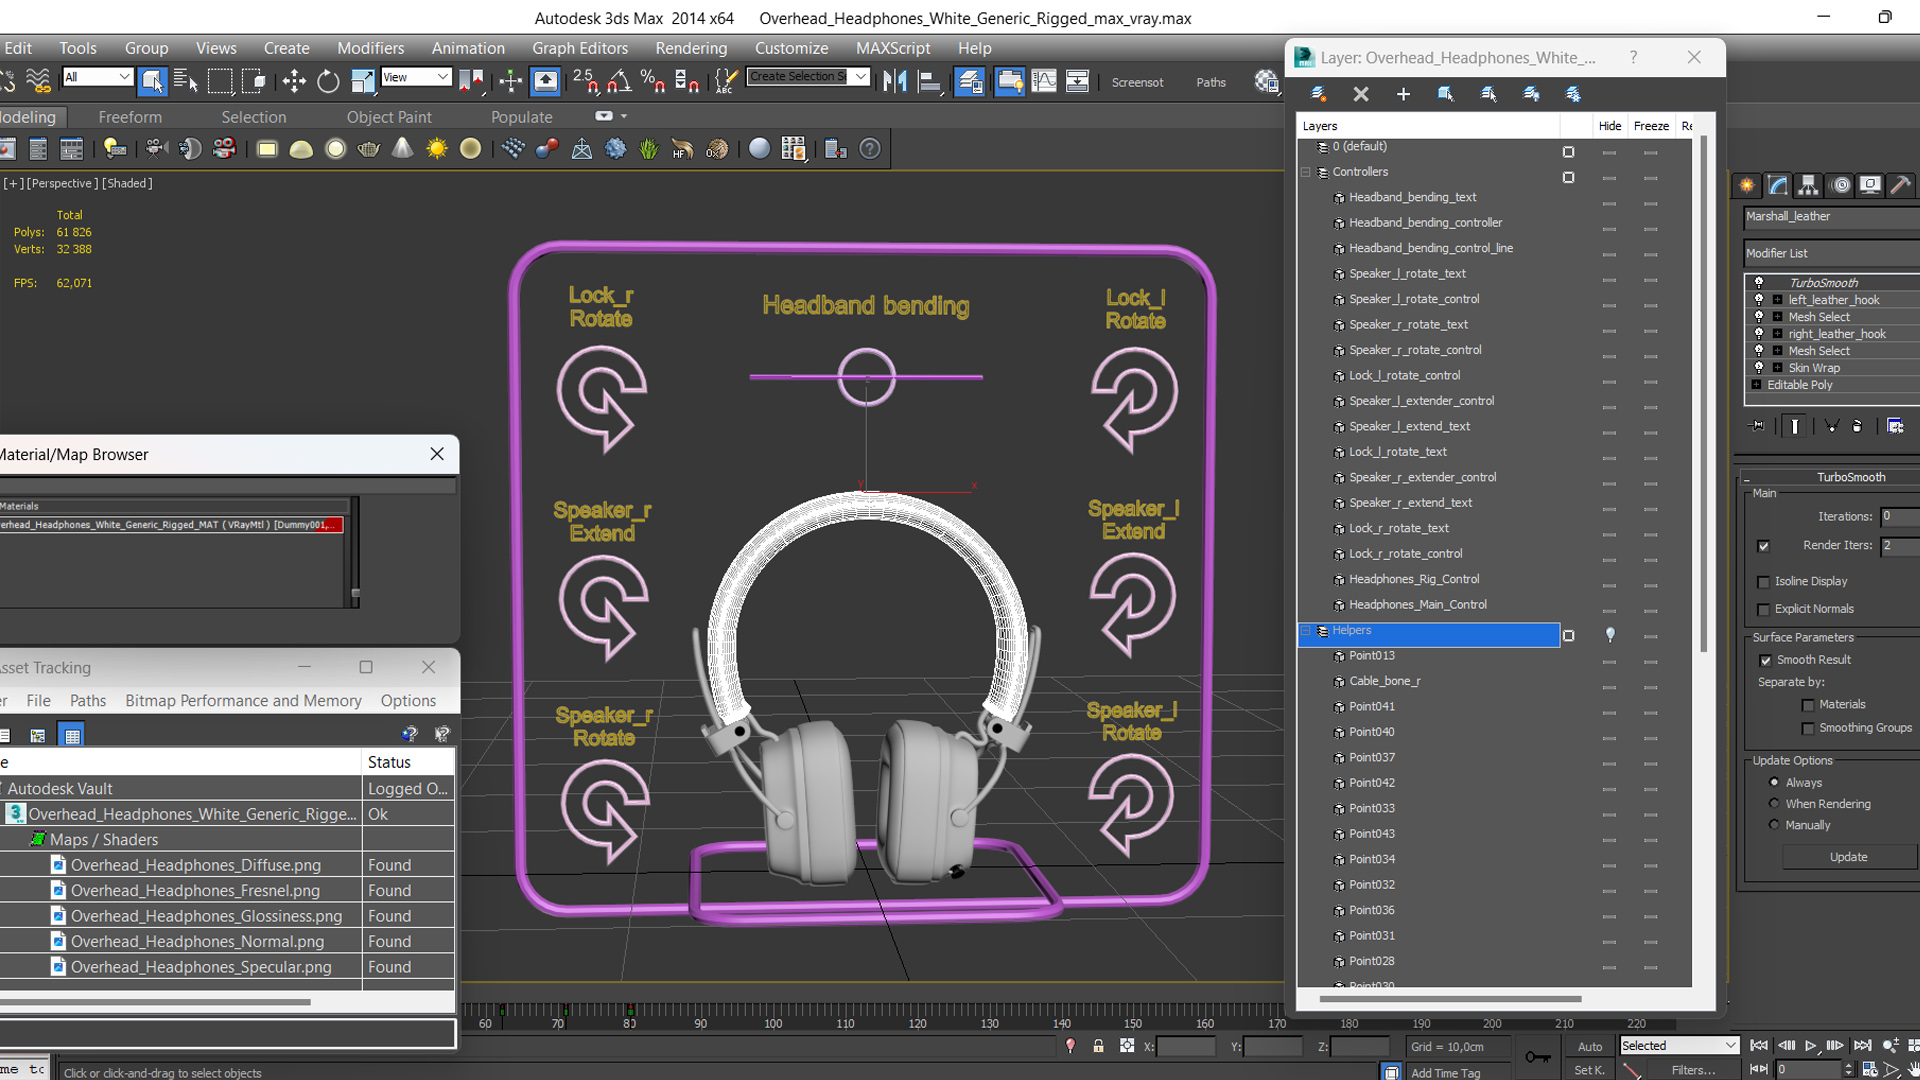Click the red material swatch in Material Browser
This screenshot has height=1080, width=1920.
pos(330,525)
